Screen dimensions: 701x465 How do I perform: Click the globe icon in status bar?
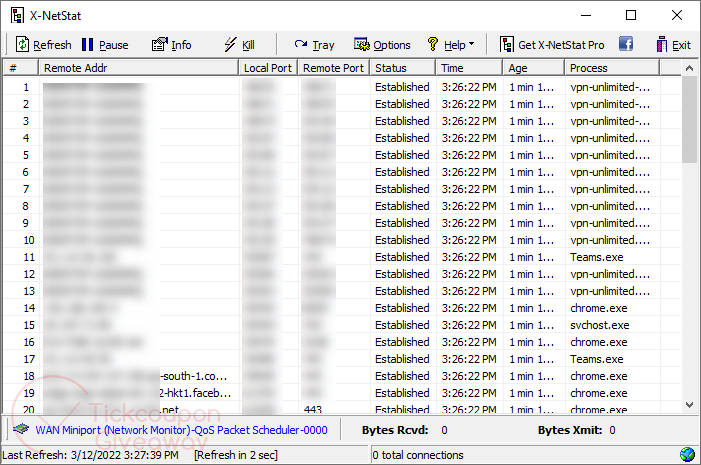(687, 455)
